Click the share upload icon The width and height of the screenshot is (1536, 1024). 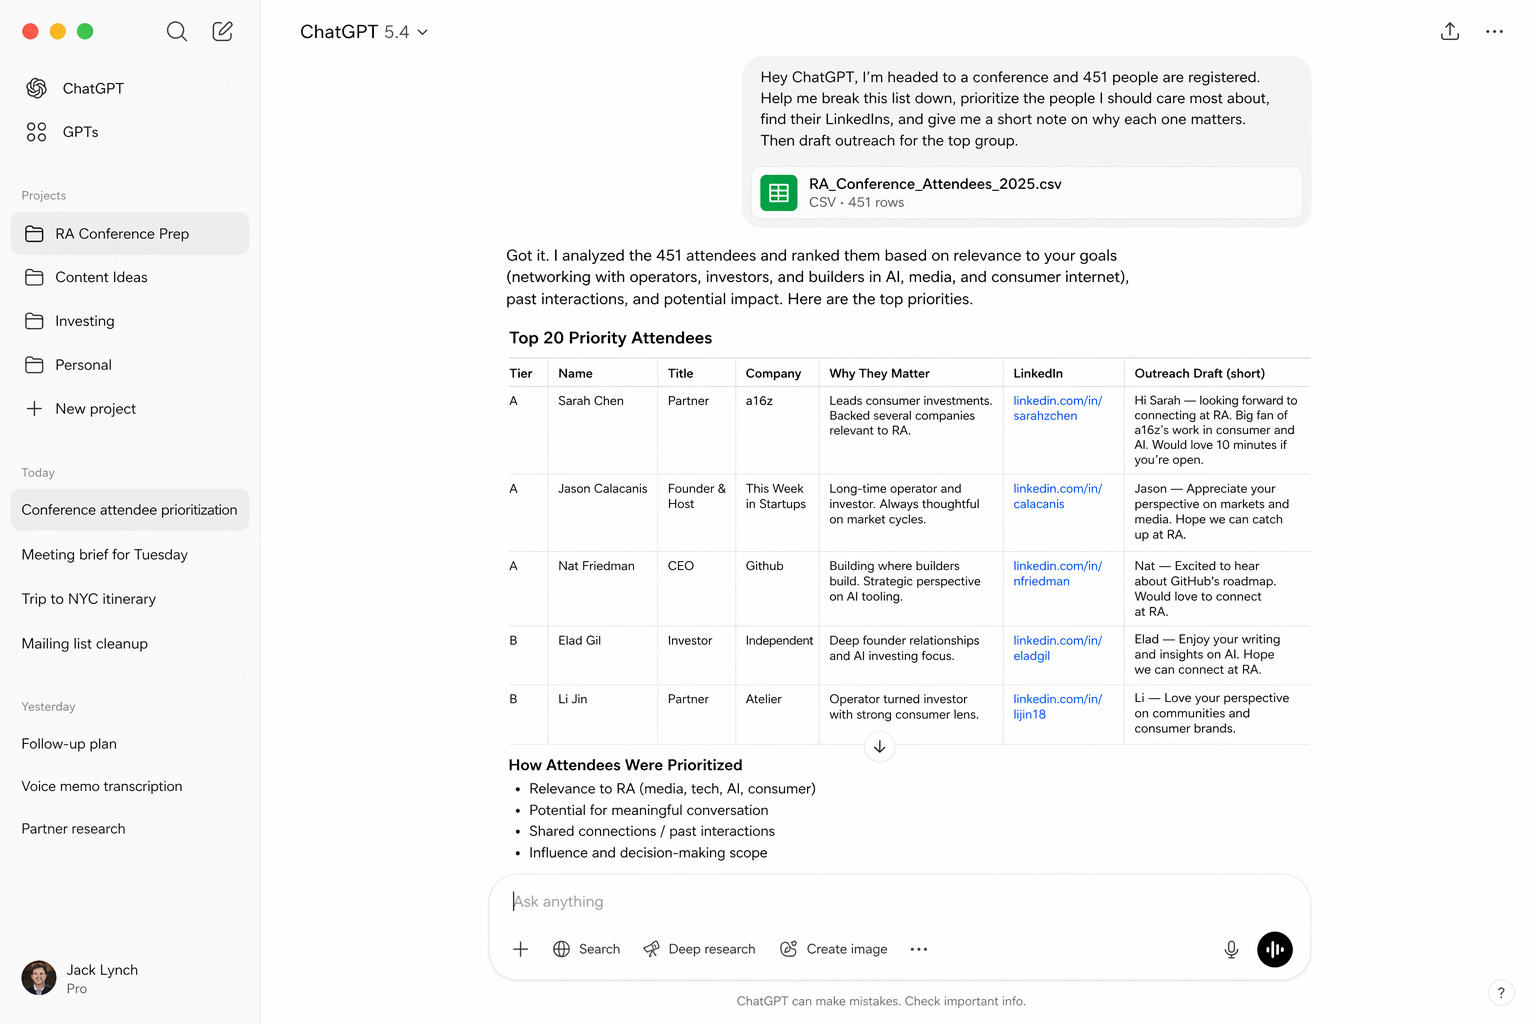1450,31
